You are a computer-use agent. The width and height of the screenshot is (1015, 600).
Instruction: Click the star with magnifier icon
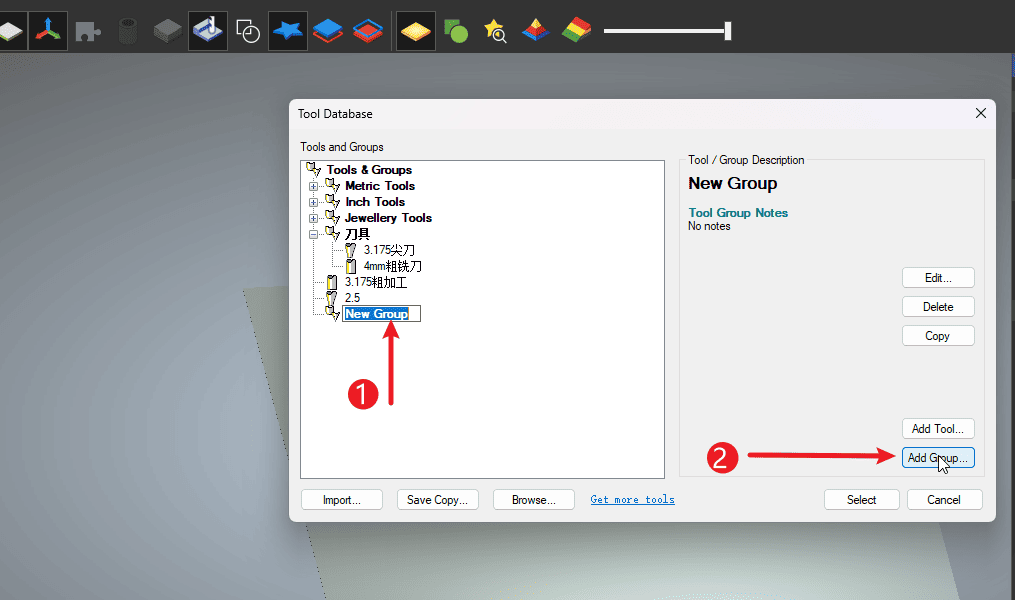pos(495,31)
